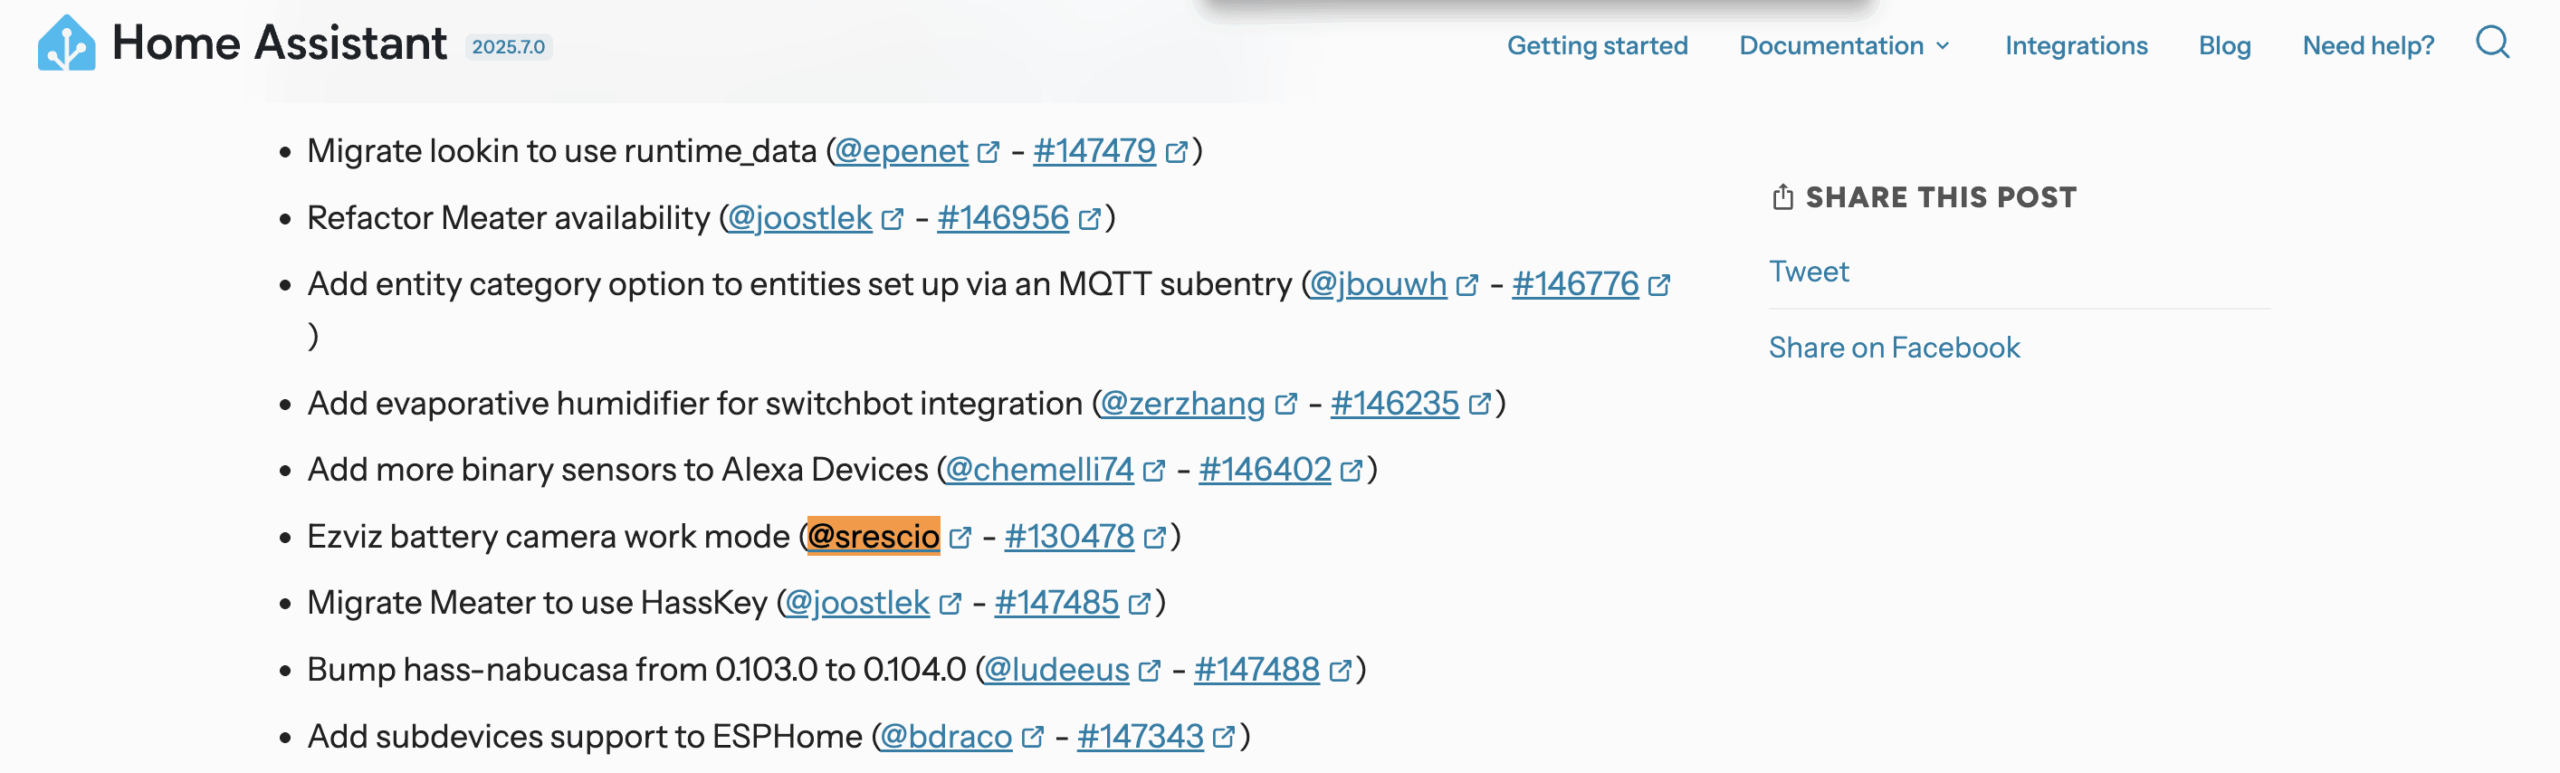Image resolution: width=2560 pixels, height=773 pixels.
Task: Click Share on Facebook link
Action: click(x=1894, y=348)
